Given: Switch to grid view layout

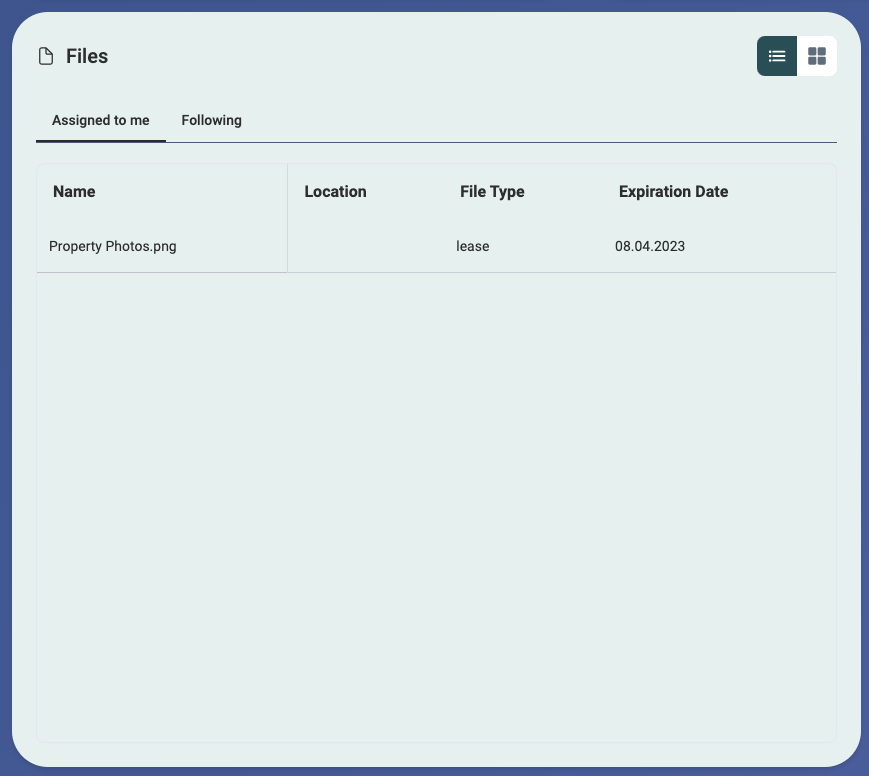Looking at the screenshot, I should (817, 56).
